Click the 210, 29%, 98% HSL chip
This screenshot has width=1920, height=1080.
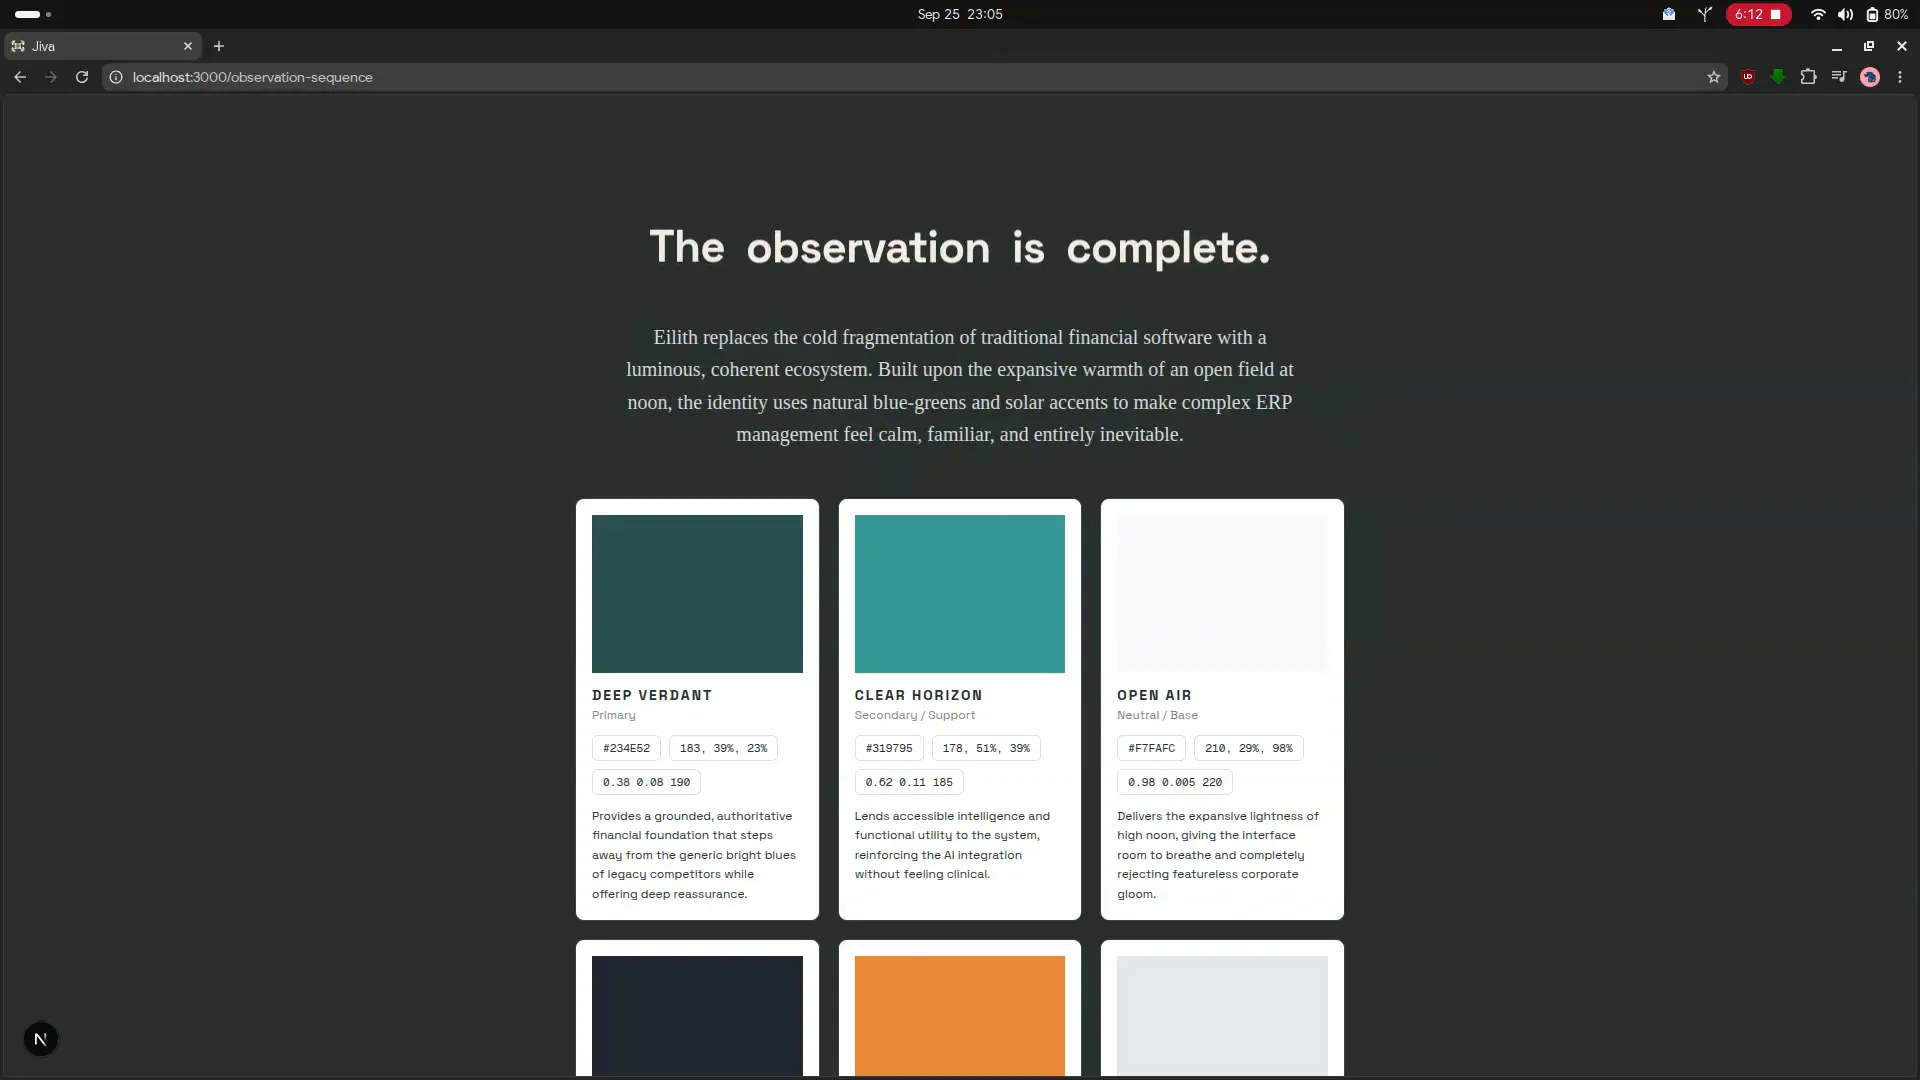point(1249,748)
